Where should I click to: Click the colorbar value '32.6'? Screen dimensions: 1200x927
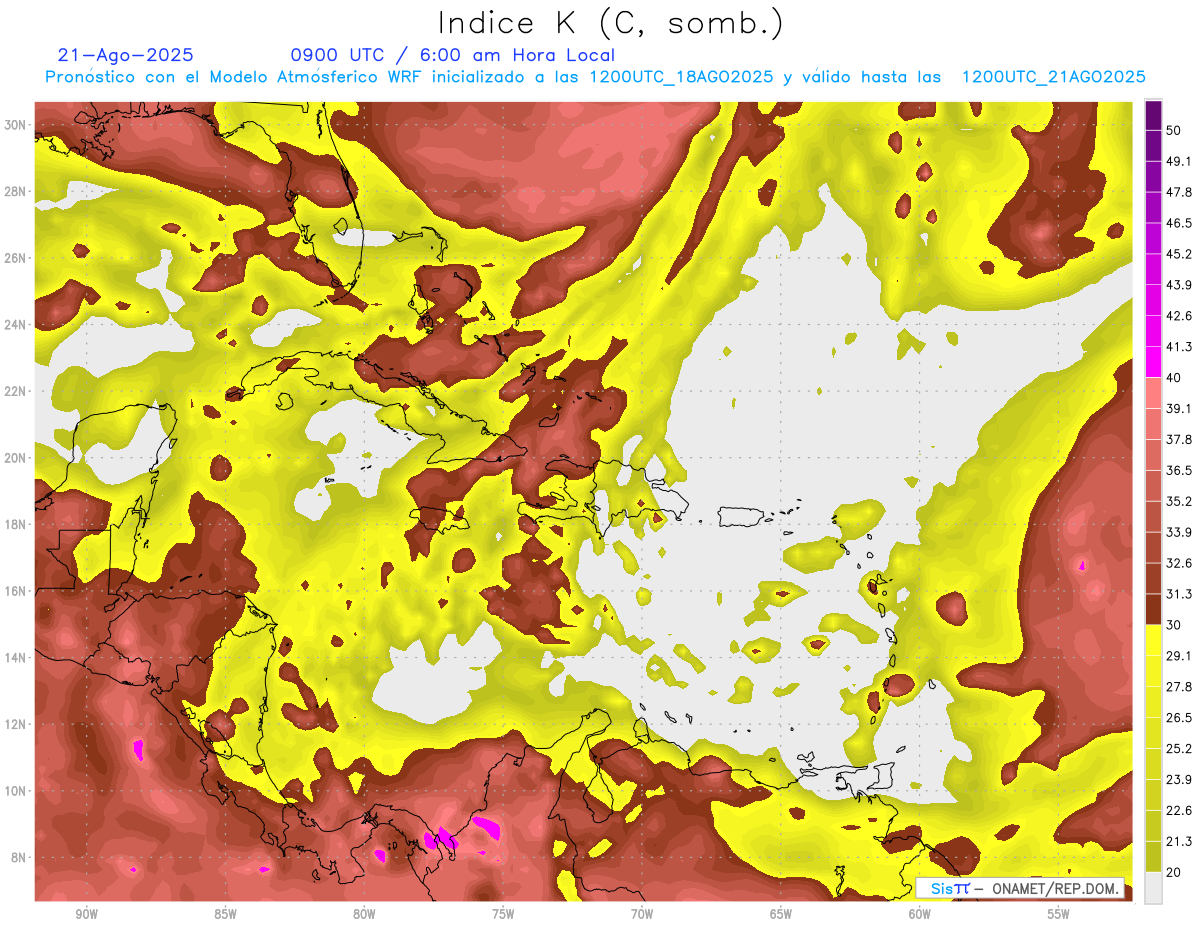point(1178,563)
